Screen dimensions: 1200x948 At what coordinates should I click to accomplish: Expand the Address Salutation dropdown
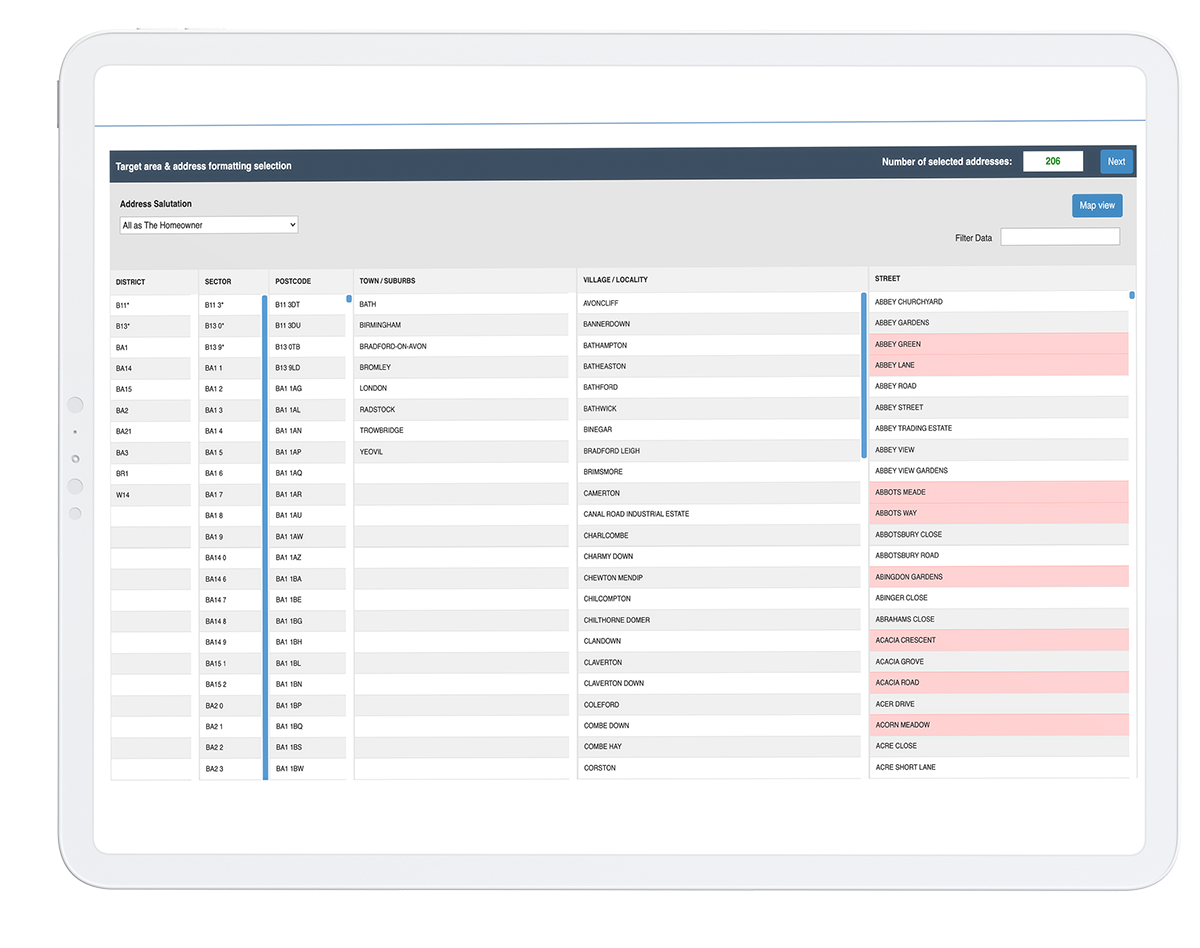click(x=208, y=226)
